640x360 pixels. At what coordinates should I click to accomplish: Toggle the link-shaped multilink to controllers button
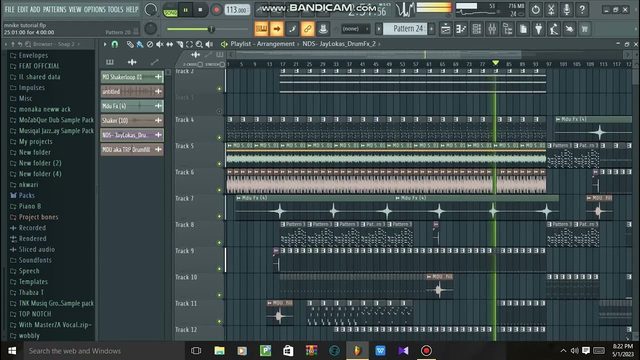click(308, 29)
